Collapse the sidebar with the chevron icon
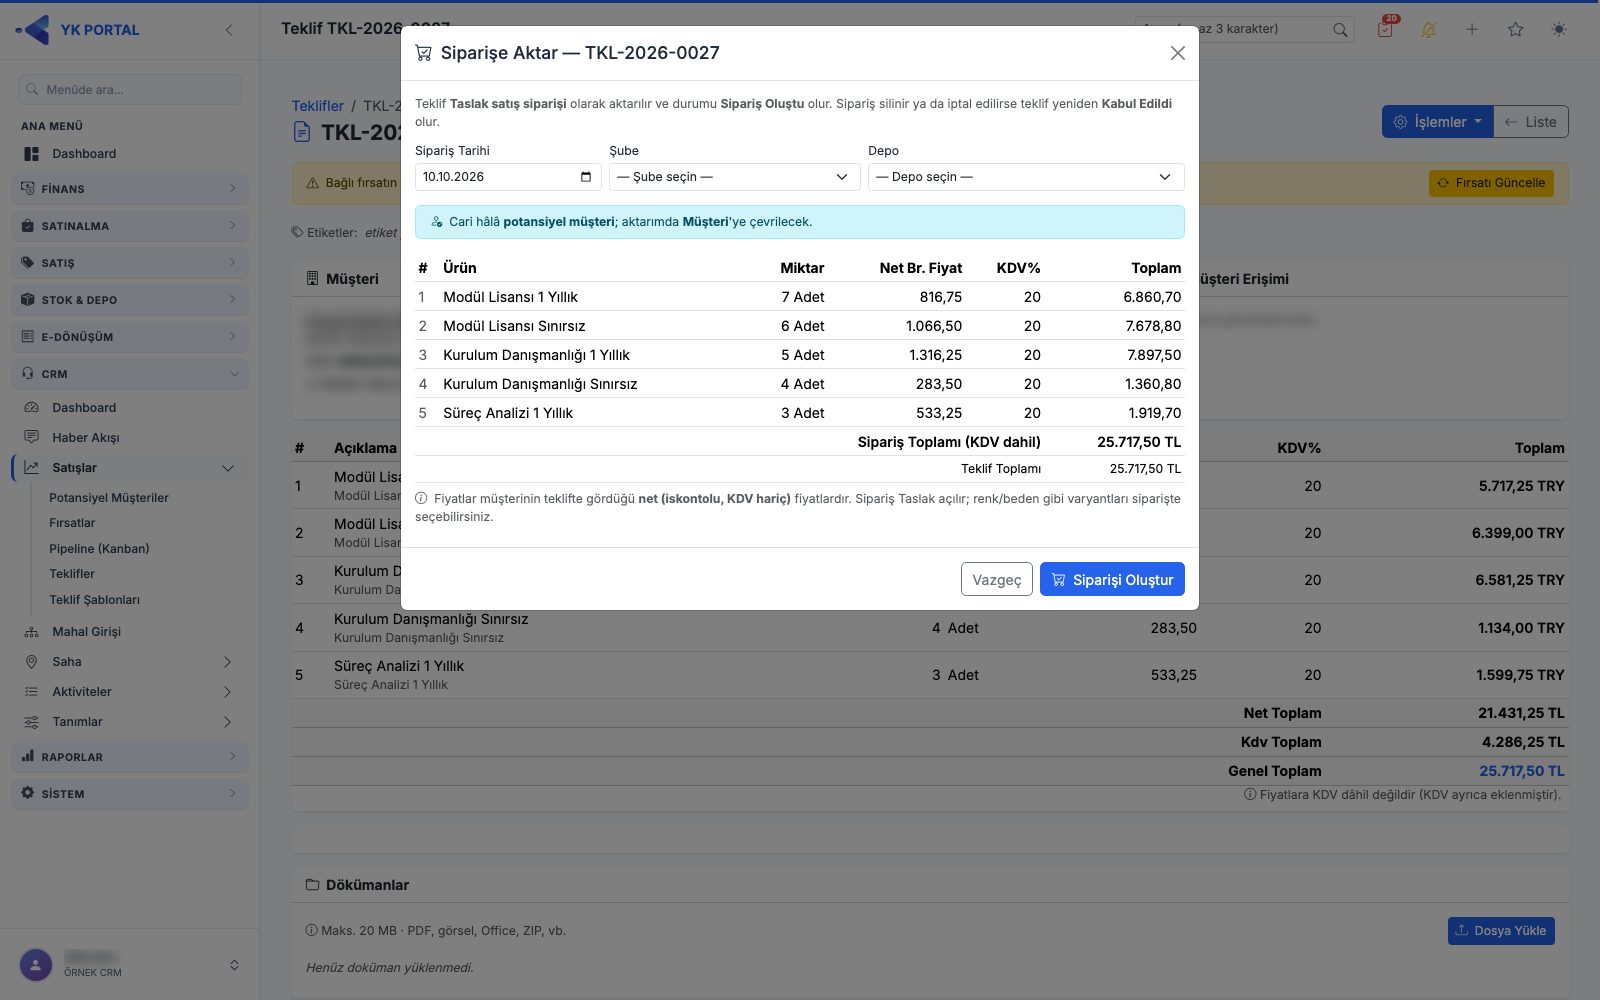Viewport: 1600px width, 1000px height. pos(229,30)
